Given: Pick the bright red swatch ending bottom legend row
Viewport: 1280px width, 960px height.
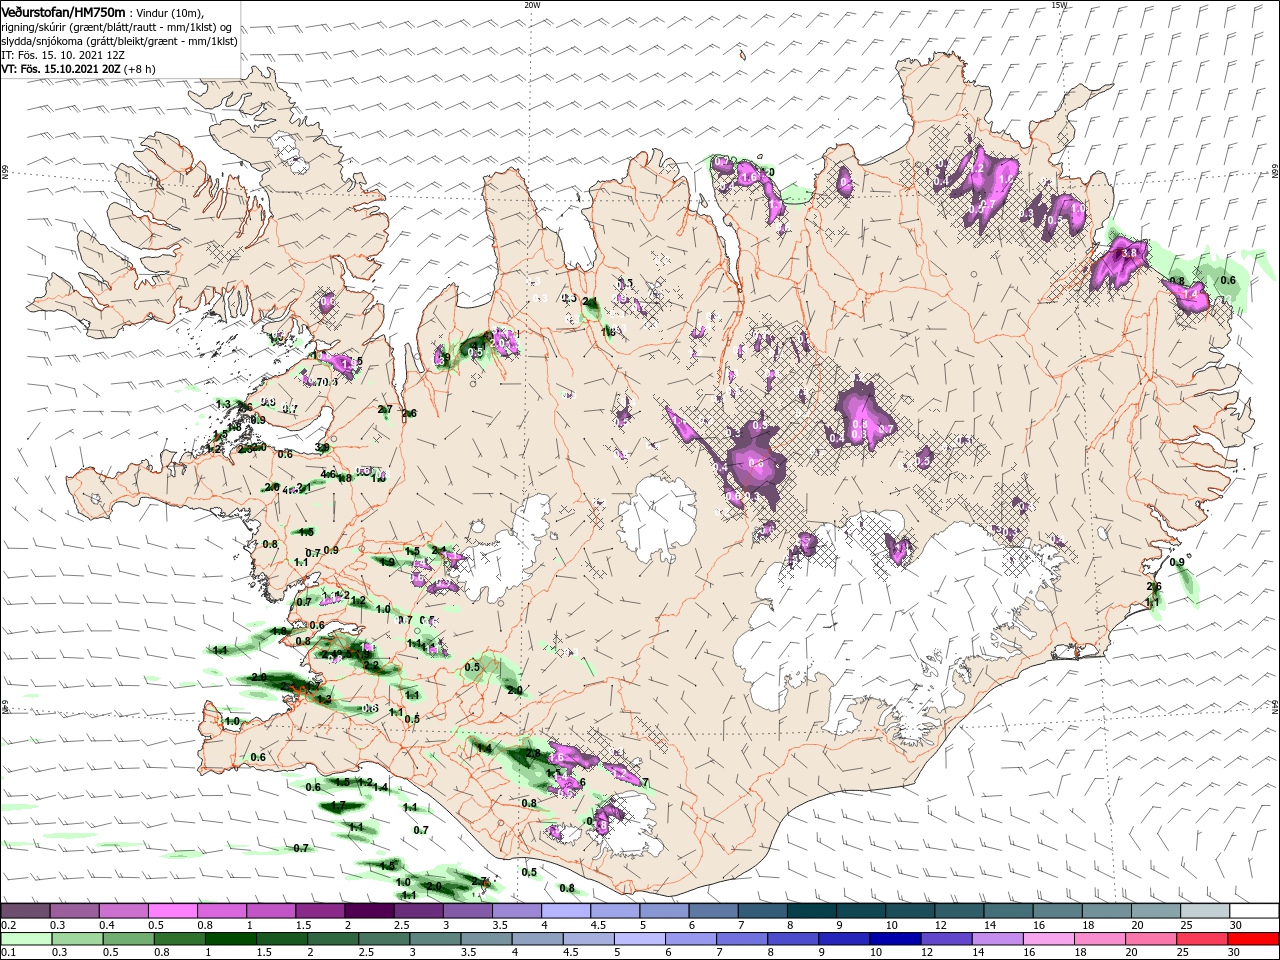Looking at the screenshot, I should (1253, 940).
